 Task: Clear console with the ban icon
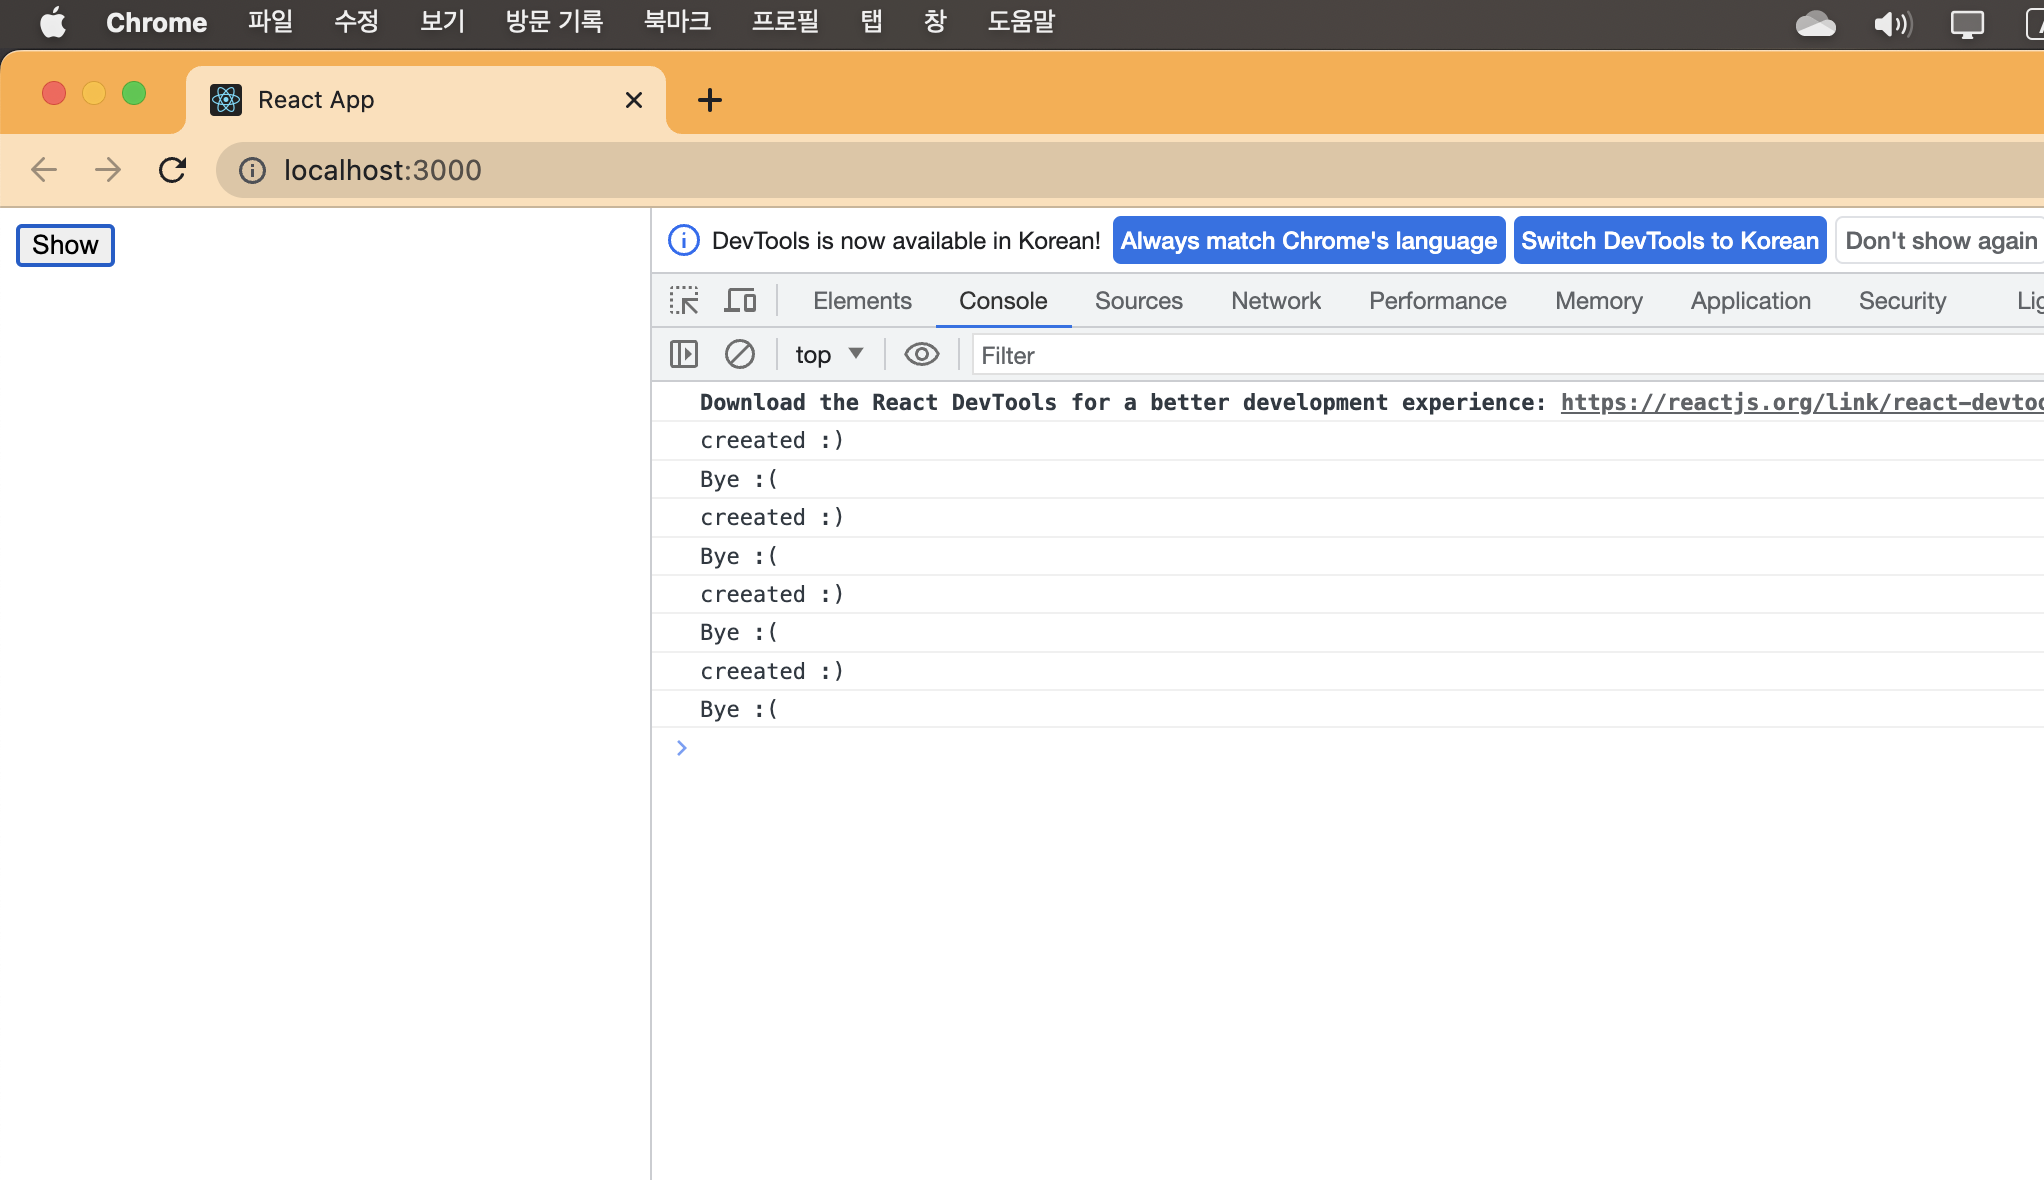(740, 354)
